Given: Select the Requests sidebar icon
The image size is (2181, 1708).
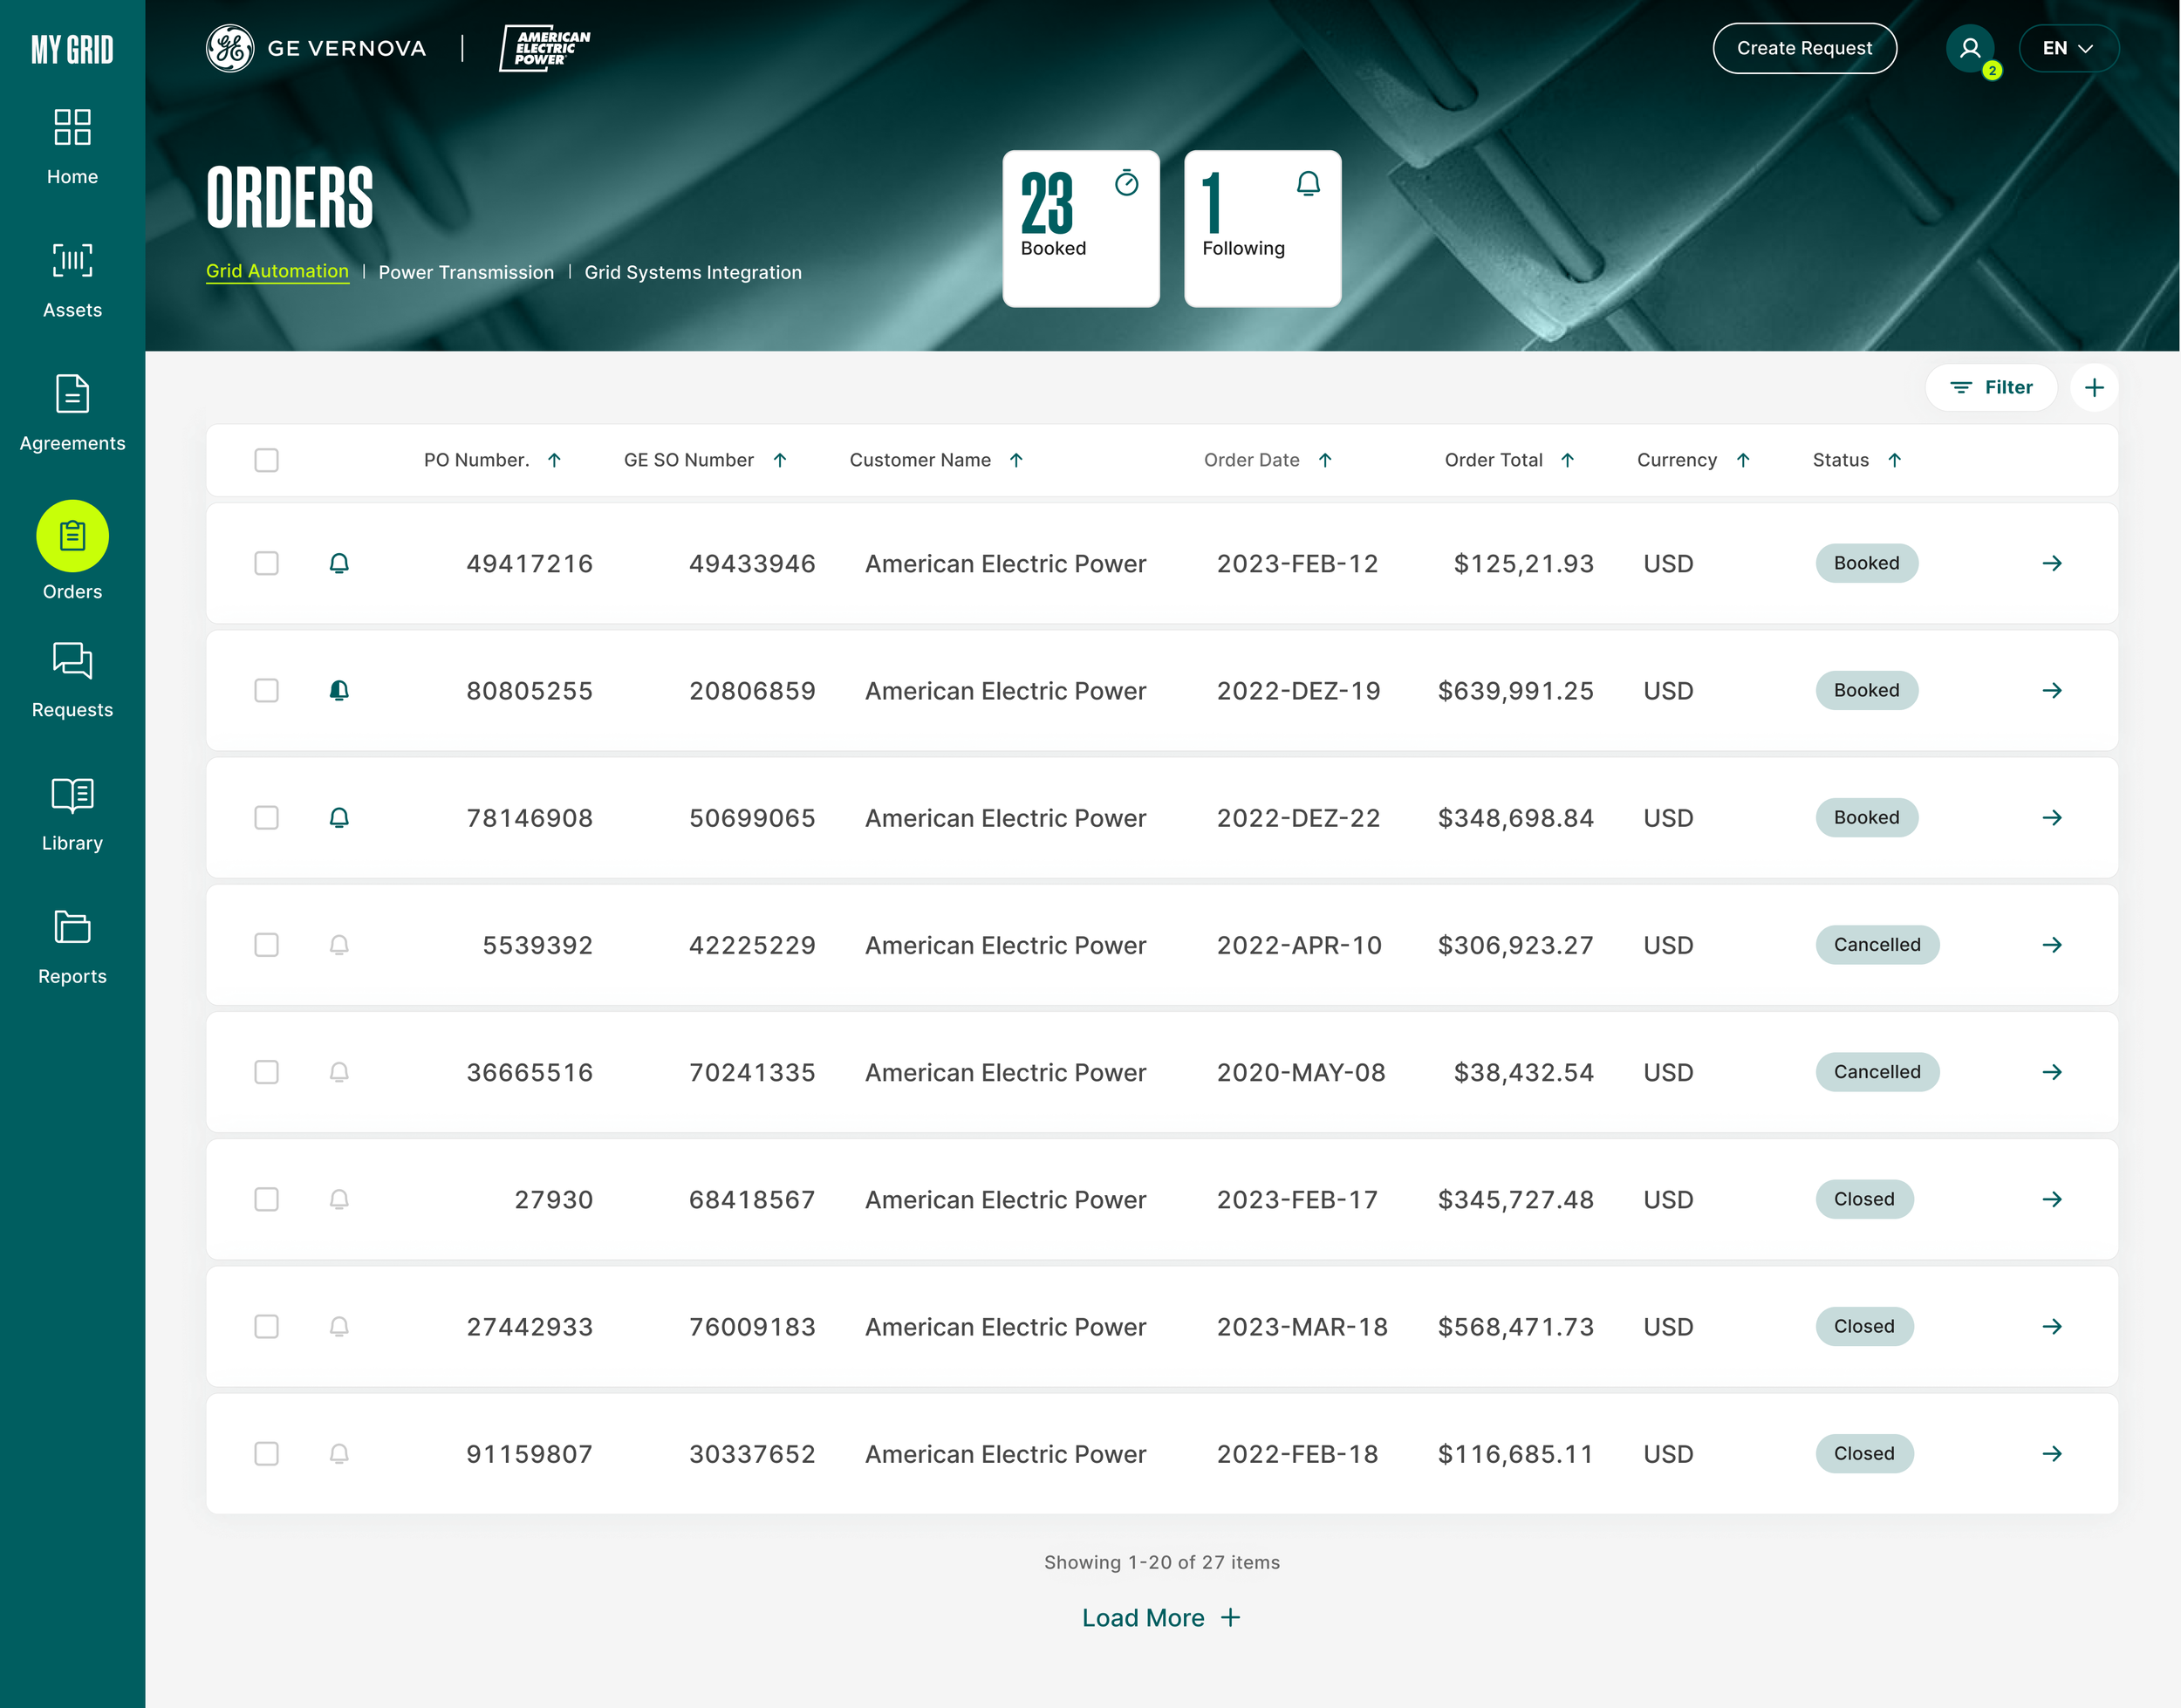Looking at the screenshot, I should (71, 662).
